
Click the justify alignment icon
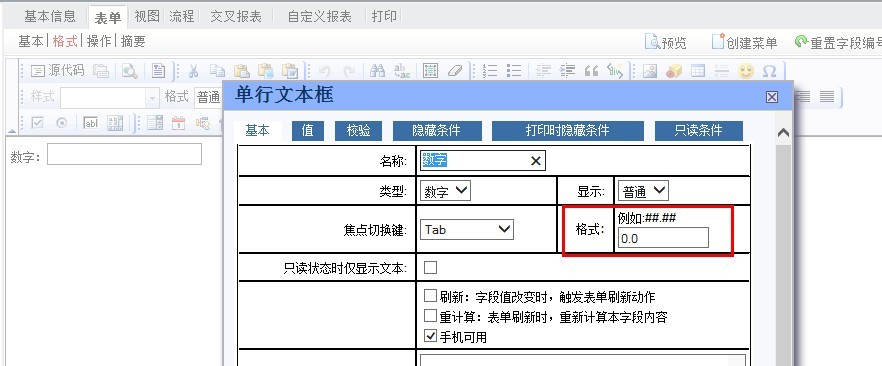coord(827,97)
